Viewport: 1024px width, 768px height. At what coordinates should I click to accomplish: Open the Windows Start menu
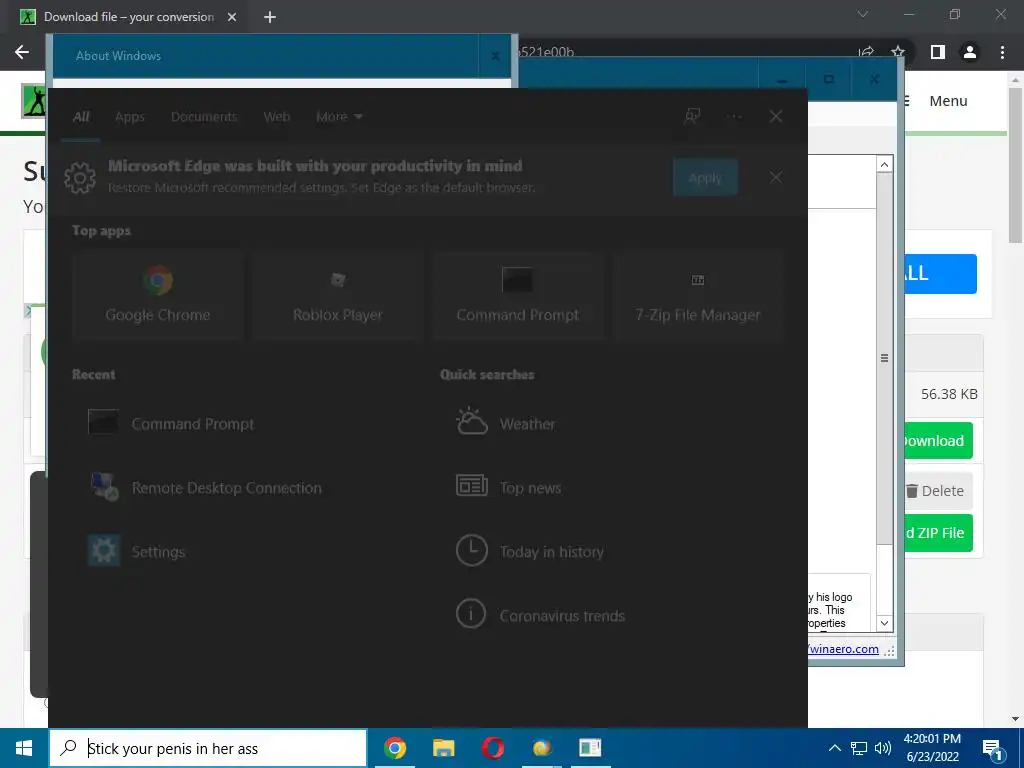24,748
